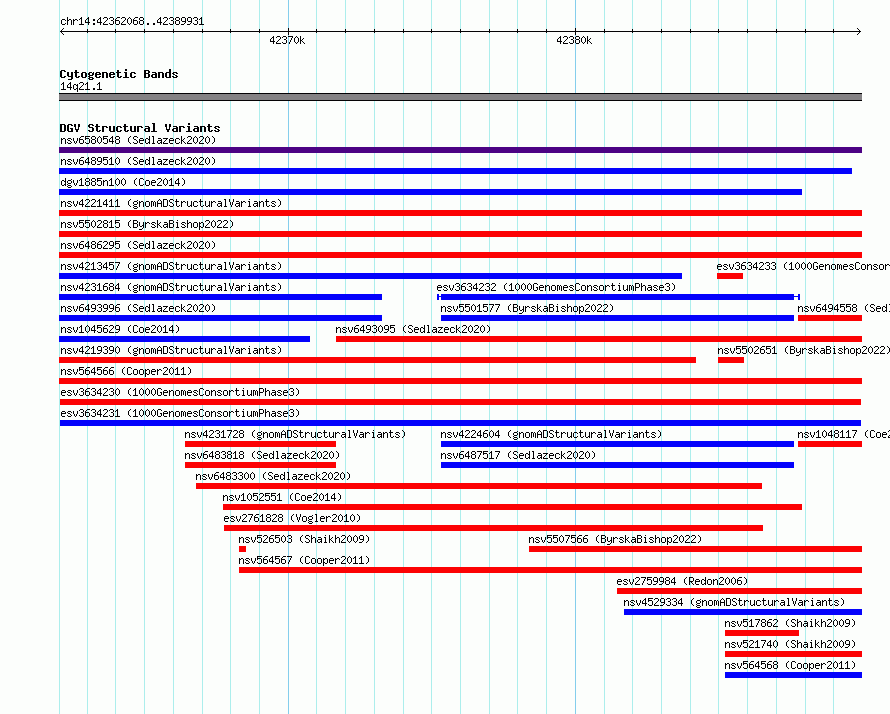This screenshot has width=890, height=714.
Task: Open the esv2759984 (Redon2006) label
Action: [682, 581]
